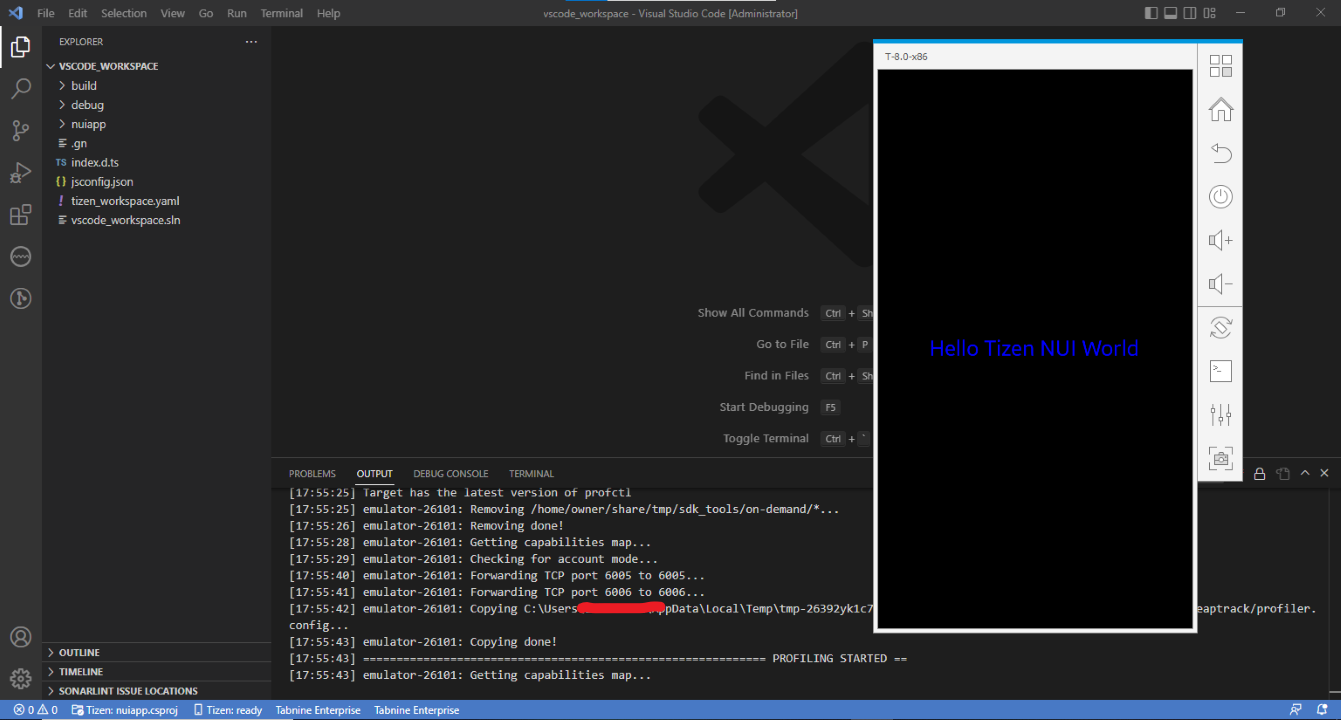Open the emulator control panel sliders icon
The height and width of the screenshot is (720, 1341).
pos(1220,414)
